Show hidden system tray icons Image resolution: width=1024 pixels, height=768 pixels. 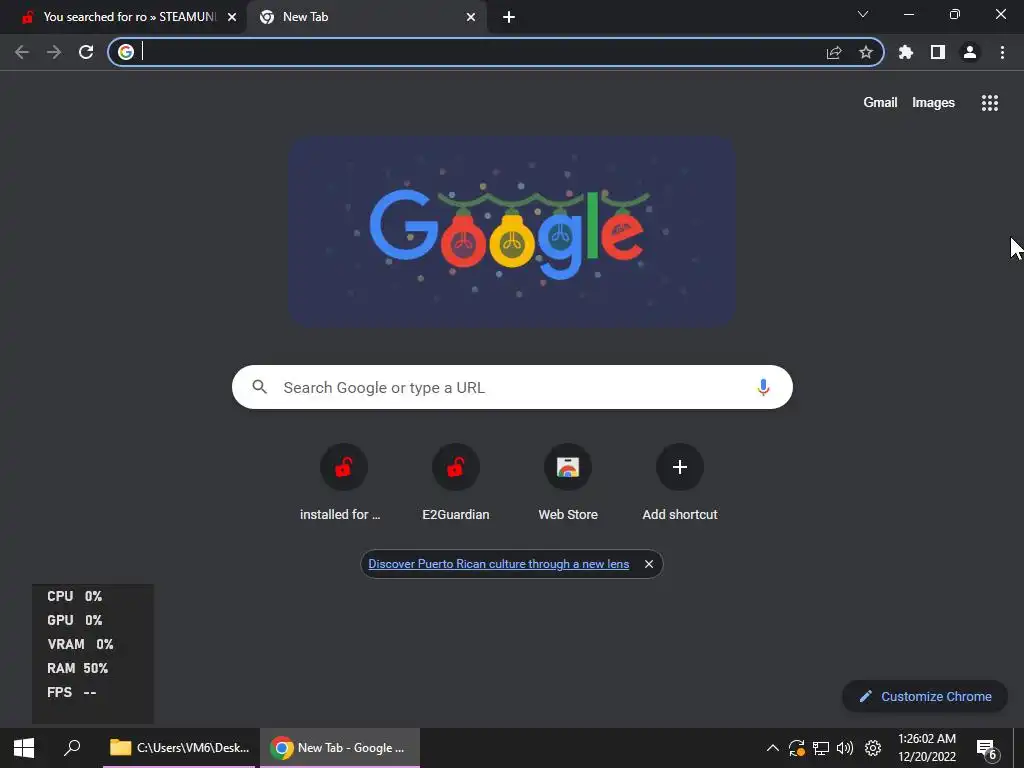(773, 748)
